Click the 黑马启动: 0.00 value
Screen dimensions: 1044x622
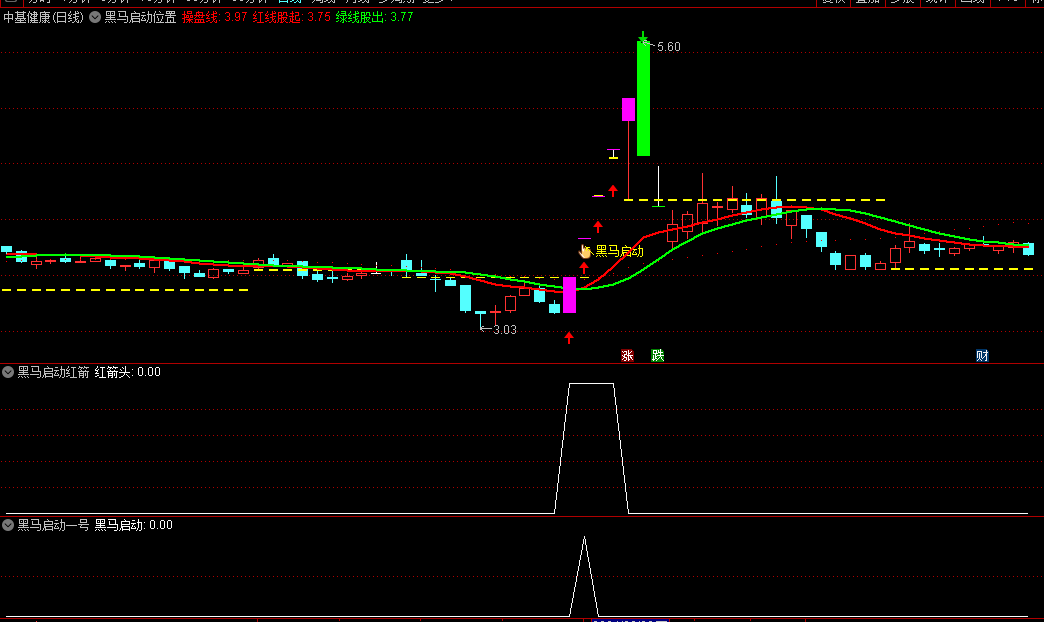[x=134, y=525]
